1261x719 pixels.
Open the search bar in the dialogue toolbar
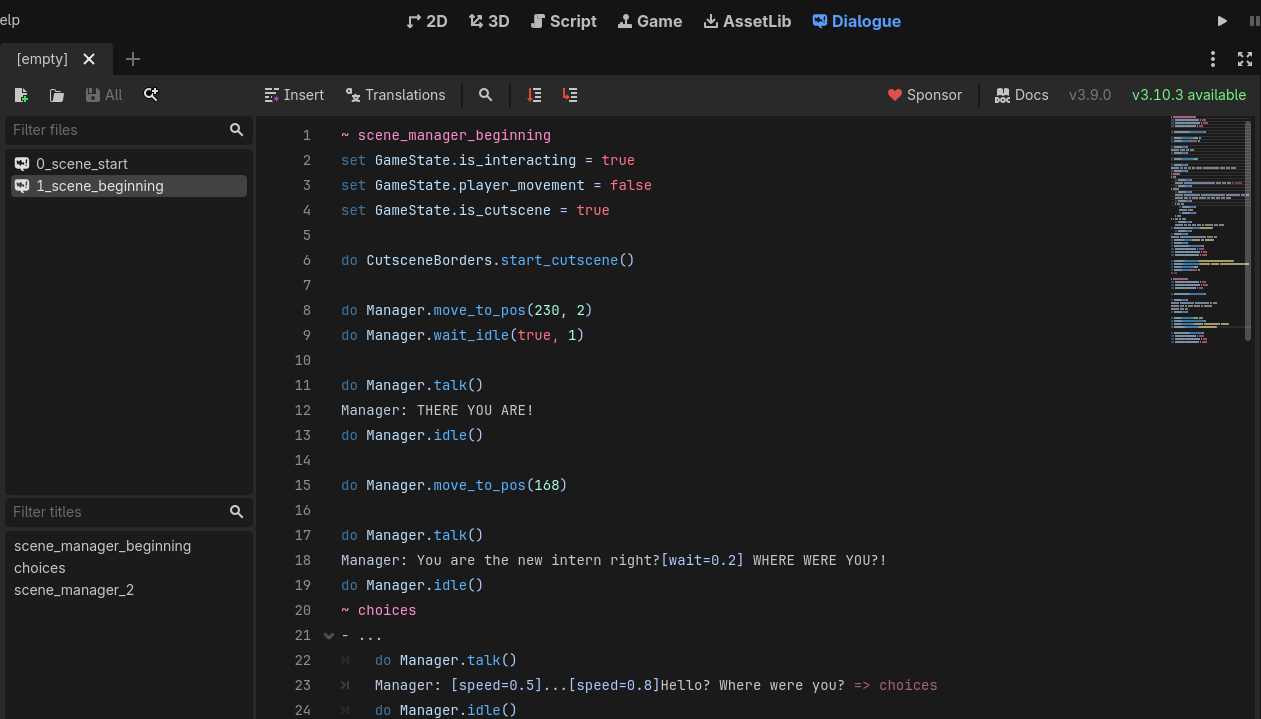[485, 94]
